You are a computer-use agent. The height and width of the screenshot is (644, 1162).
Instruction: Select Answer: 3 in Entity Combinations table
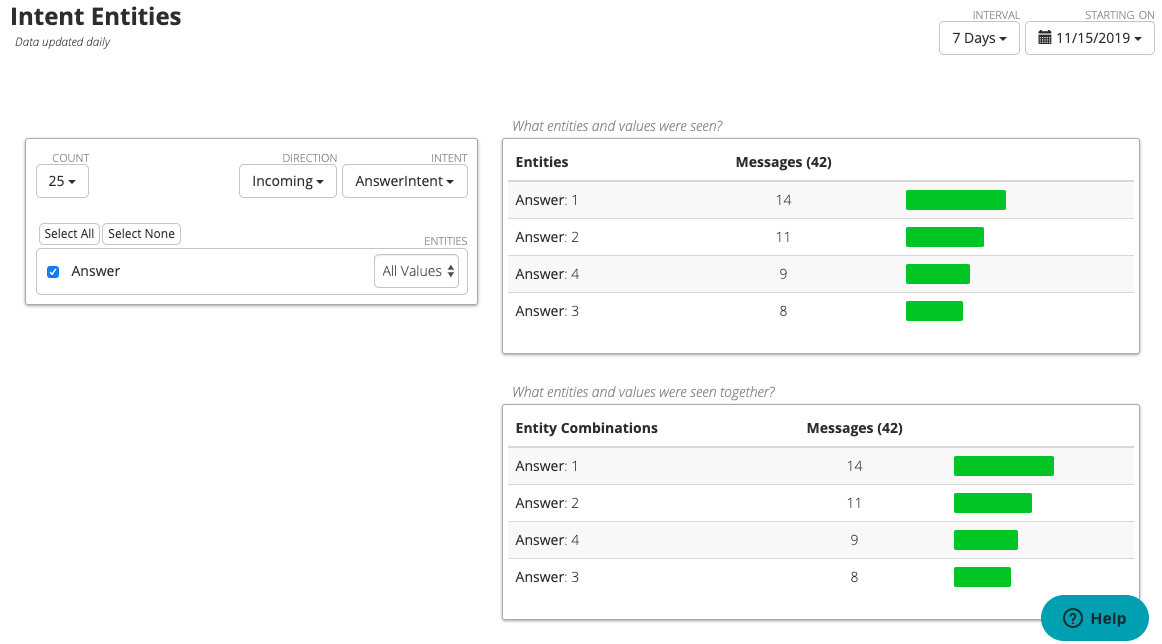coord(547,577)
